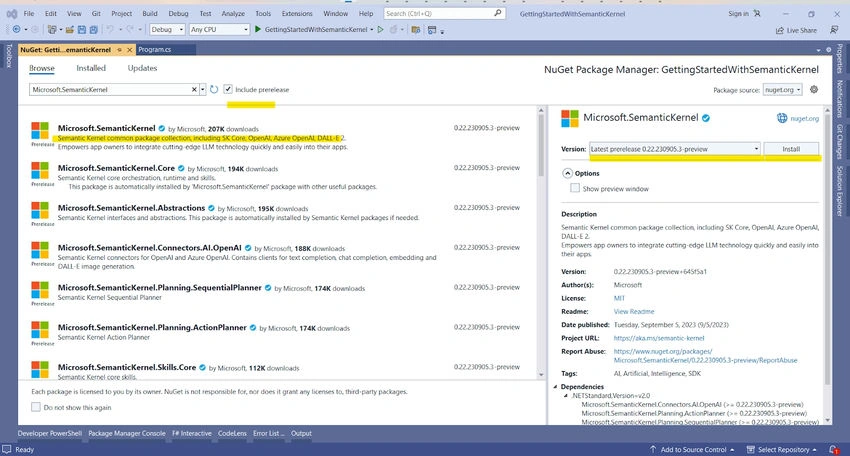Close the NuGet tab
Screen dimensions: 850x456
(130, 50)
